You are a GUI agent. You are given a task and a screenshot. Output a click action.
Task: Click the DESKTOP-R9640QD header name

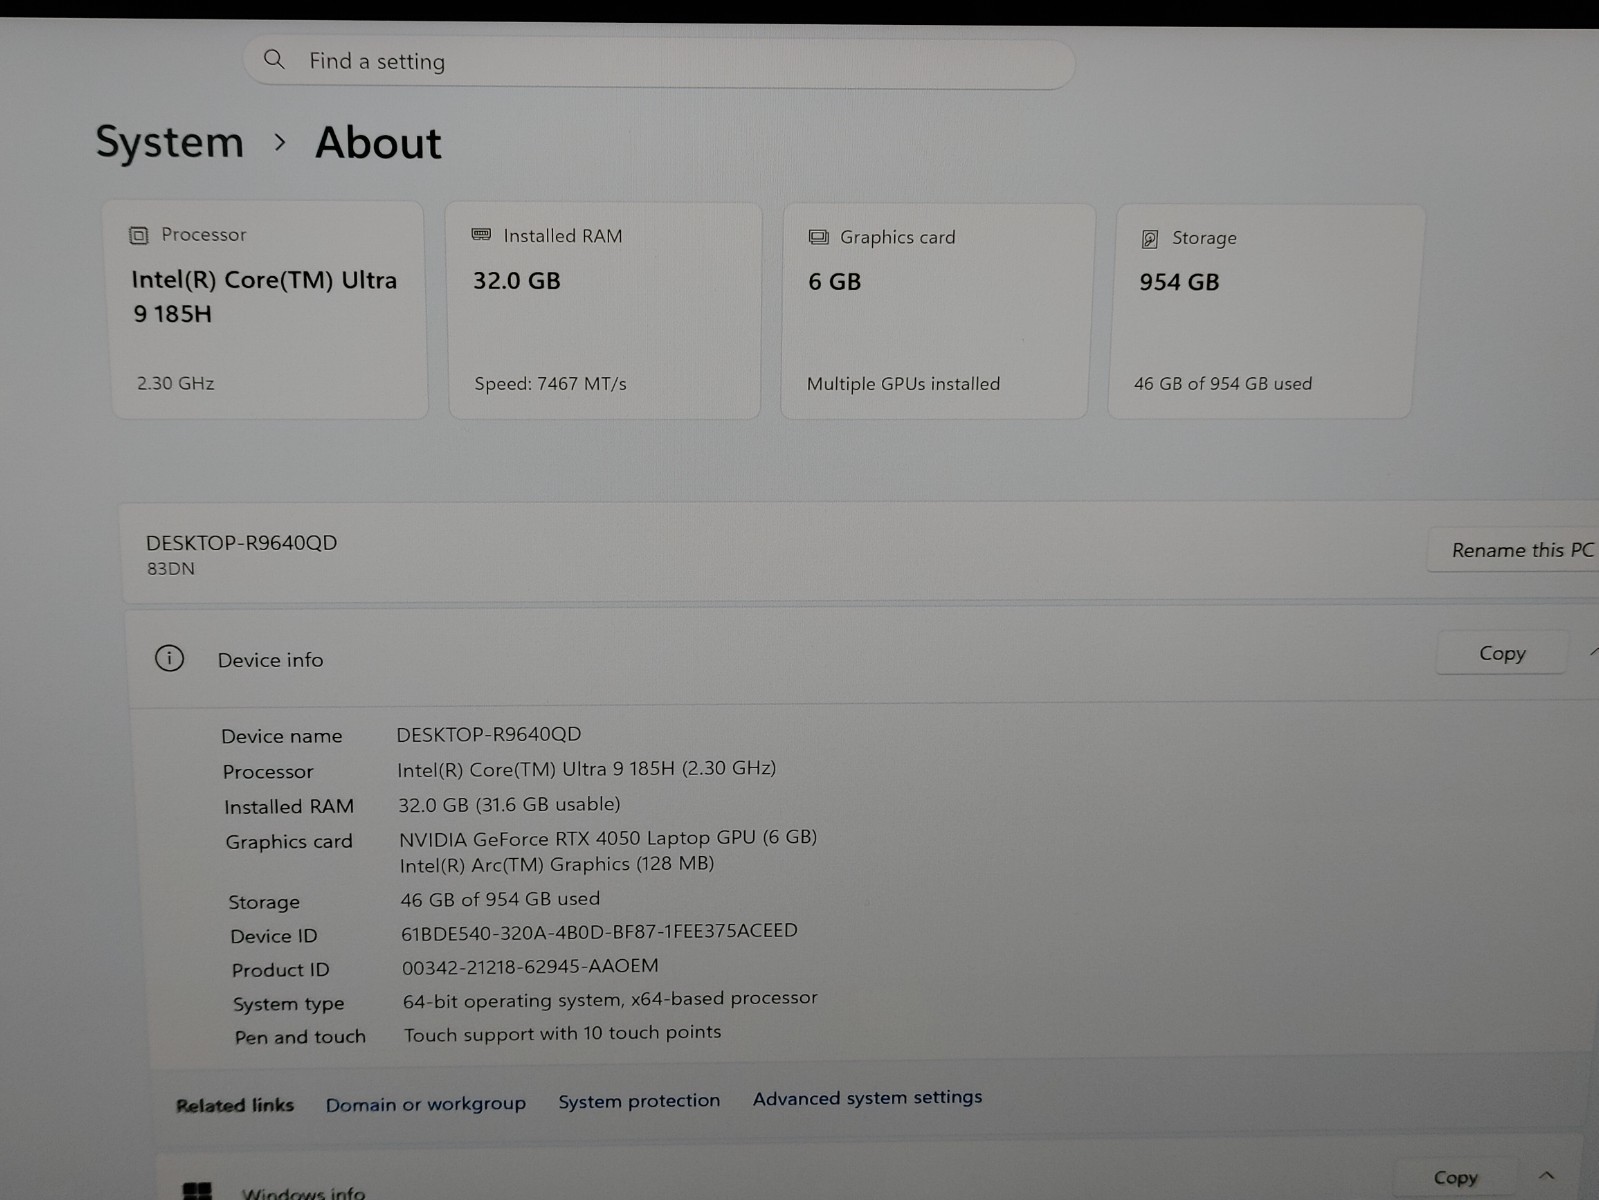point(241,543)
